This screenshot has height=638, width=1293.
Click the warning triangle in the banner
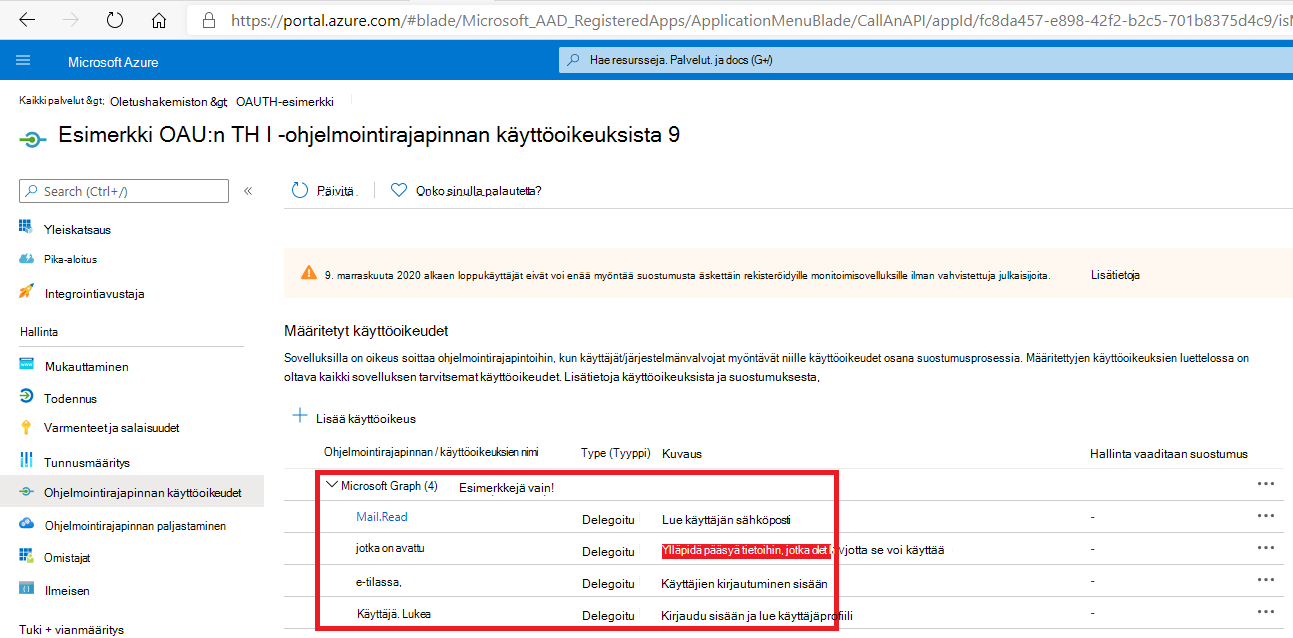pos(309,273)
